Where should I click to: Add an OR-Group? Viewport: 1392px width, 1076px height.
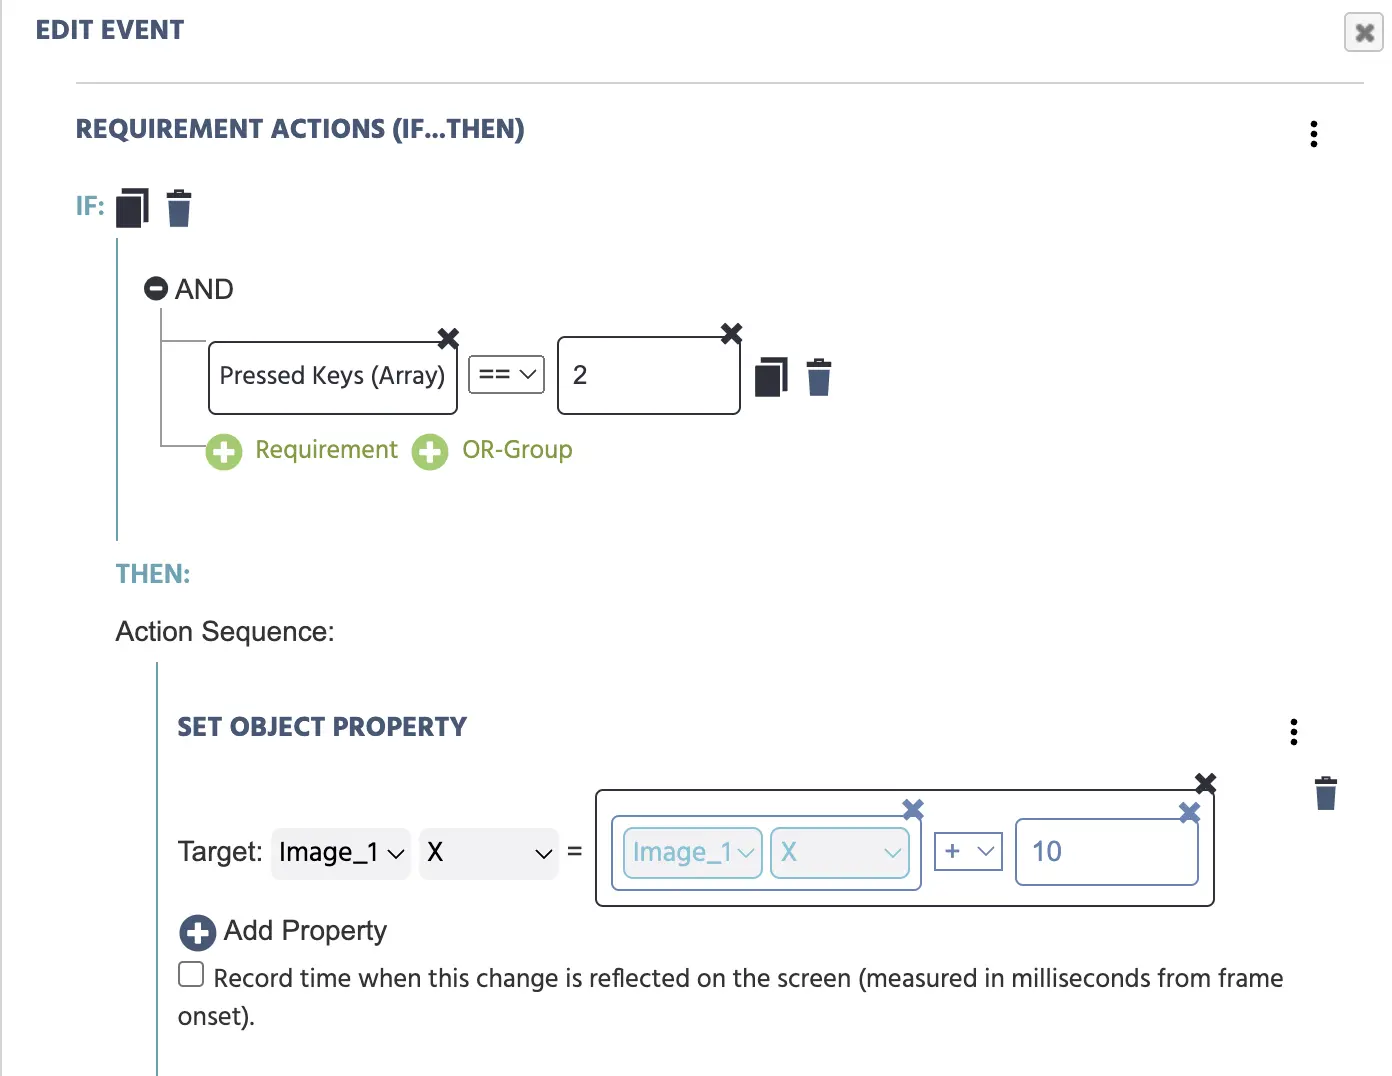(493, 451)
